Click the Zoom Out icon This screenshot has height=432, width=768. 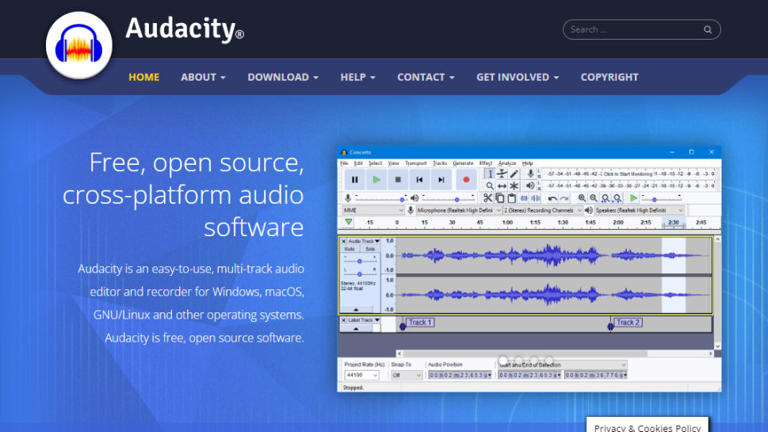point(593,198)
